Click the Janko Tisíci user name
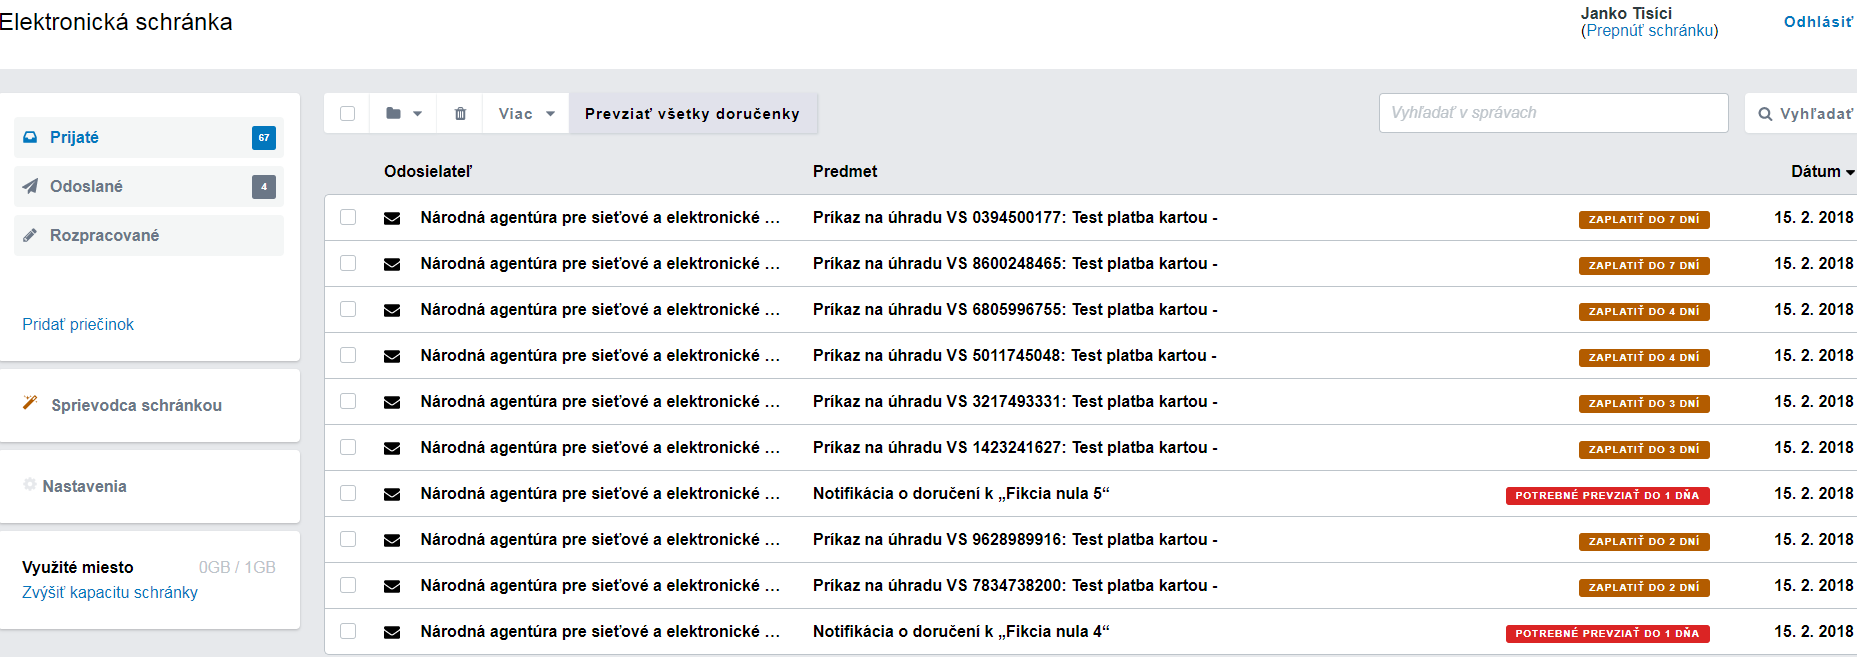The image size is (1857, 657). [x=1626, y=13]
